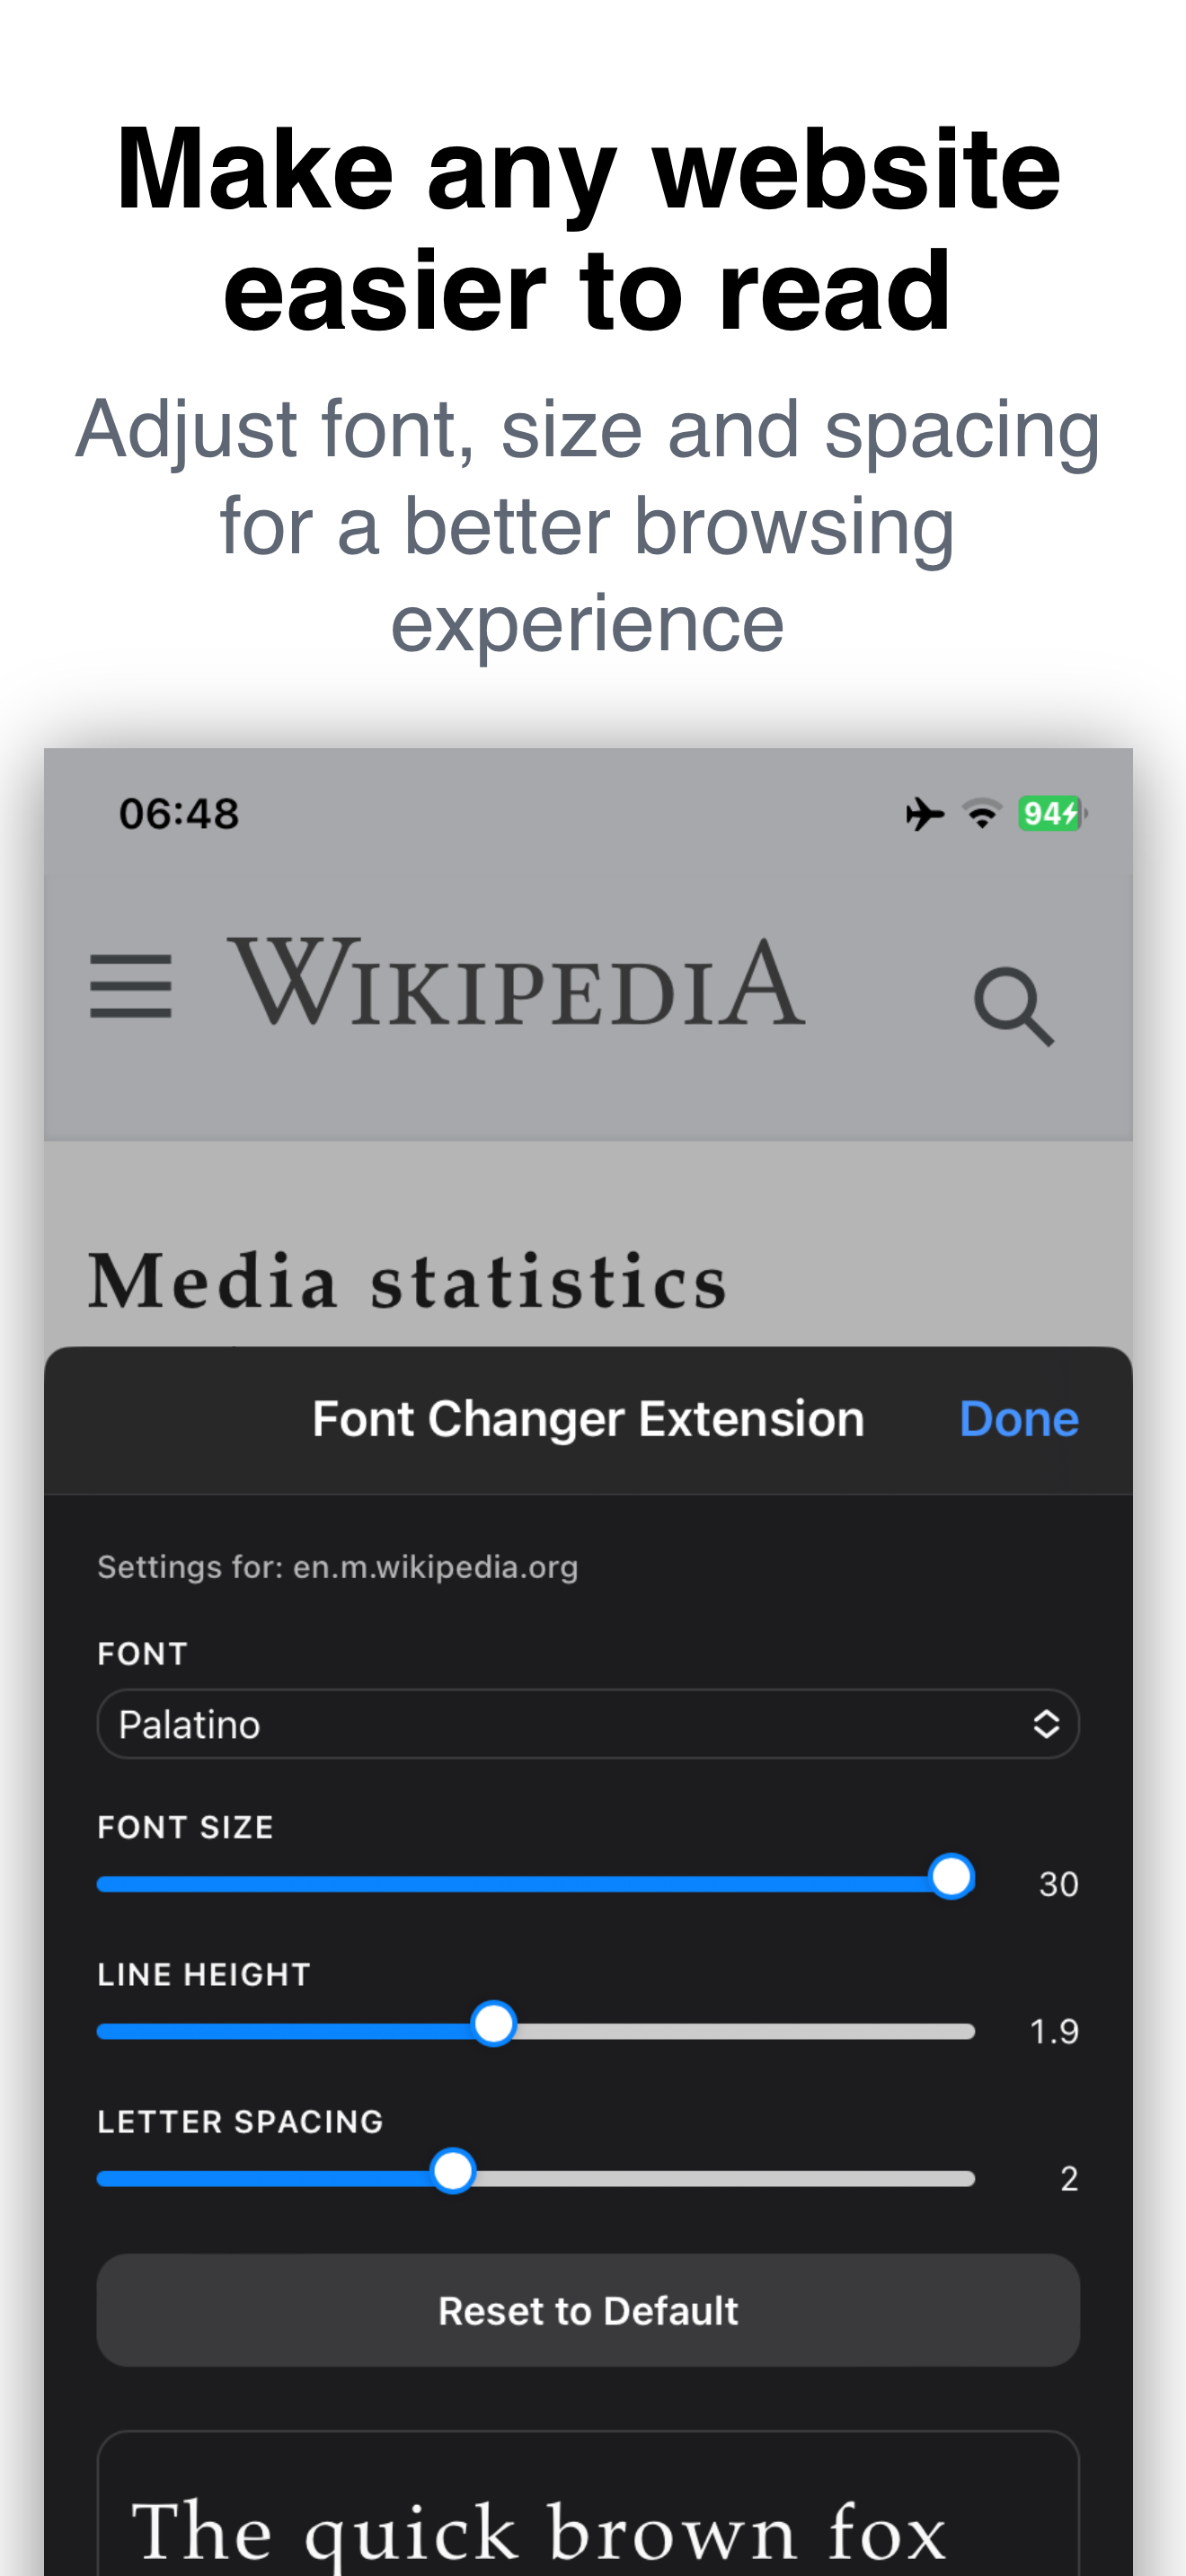Open the Palatino font dropdown

pyautogui.click(x=588, y=1724)
